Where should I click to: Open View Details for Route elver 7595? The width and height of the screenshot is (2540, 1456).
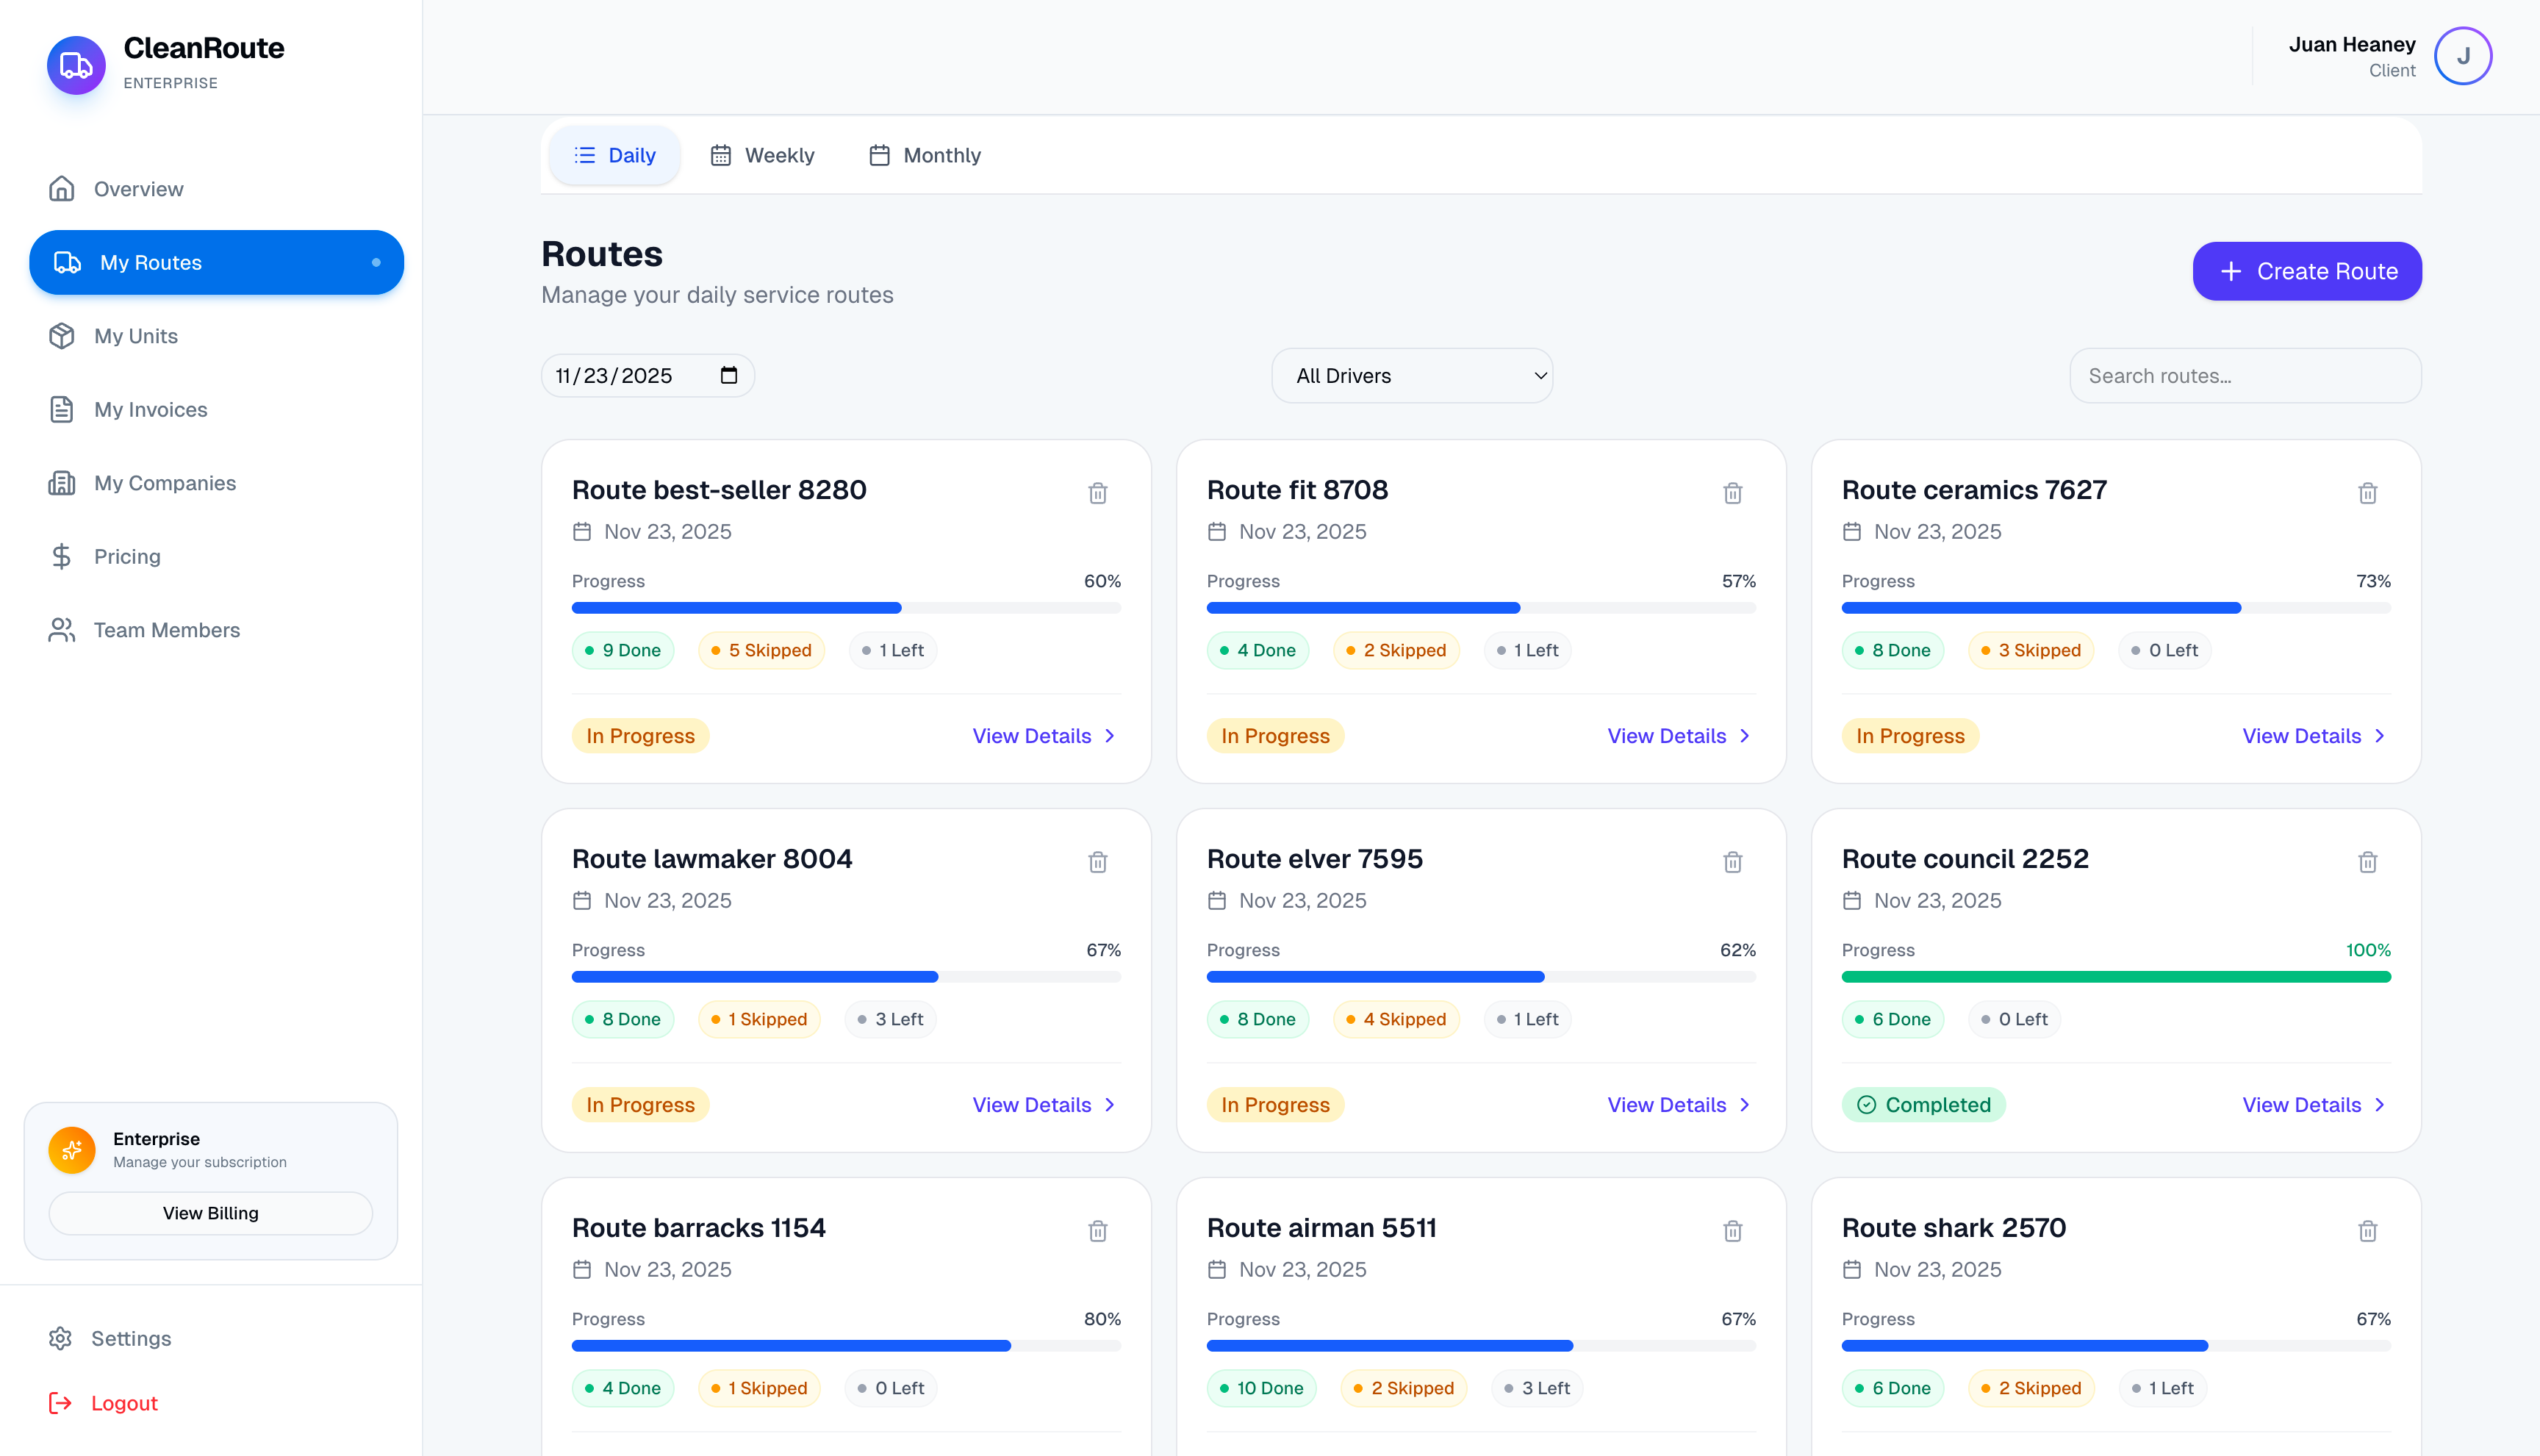pyautogui.click(x=1665, y=1104)
